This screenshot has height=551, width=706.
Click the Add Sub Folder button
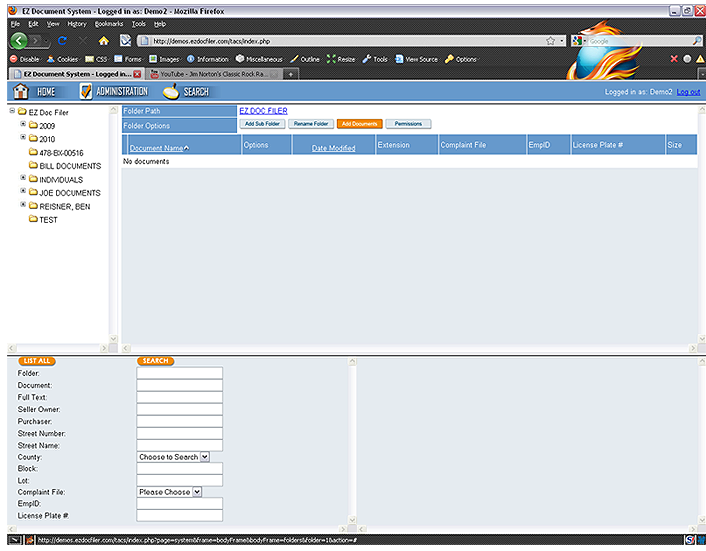262,124
